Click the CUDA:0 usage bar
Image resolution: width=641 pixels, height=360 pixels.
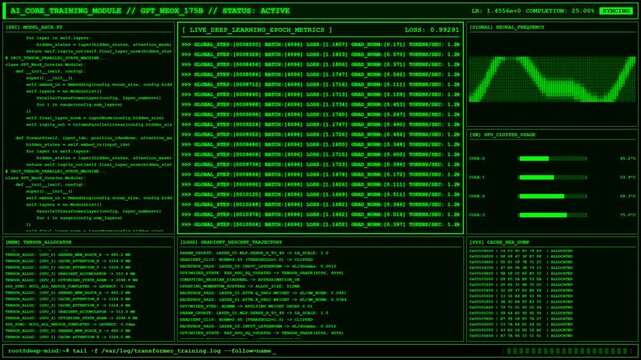pyautogui.click(x=552, y=159)
